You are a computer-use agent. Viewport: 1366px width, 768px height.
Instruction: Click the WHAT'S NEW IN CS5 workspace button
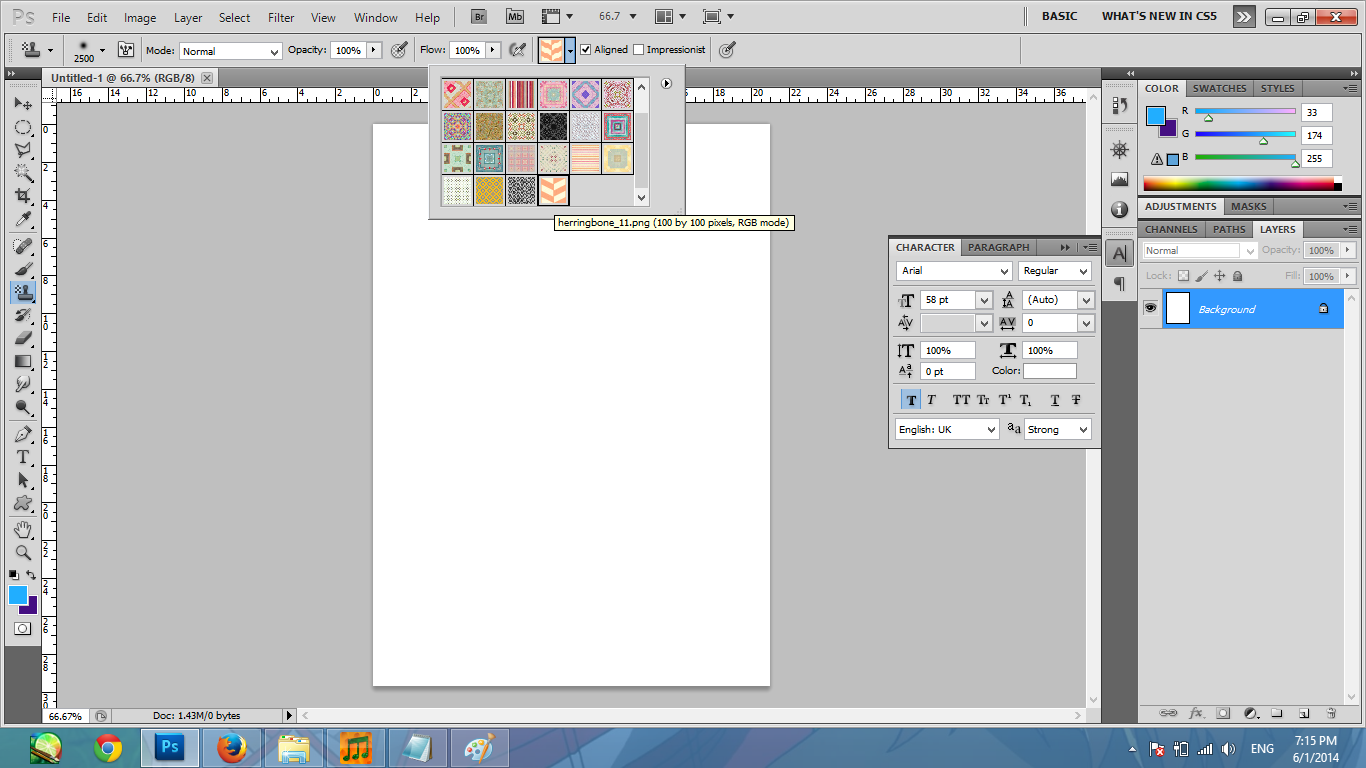point(1159,17)
